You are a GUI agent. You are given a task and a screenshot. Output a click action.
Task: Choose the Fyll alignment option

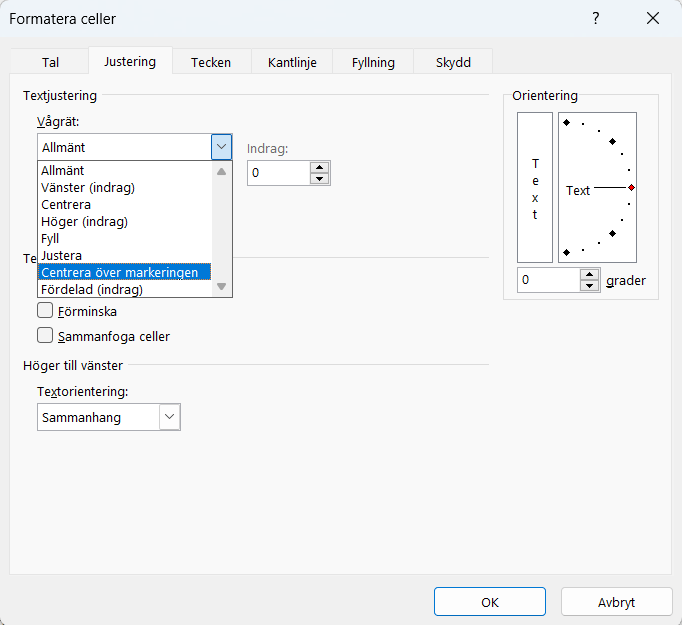click(x=124, y=238)
